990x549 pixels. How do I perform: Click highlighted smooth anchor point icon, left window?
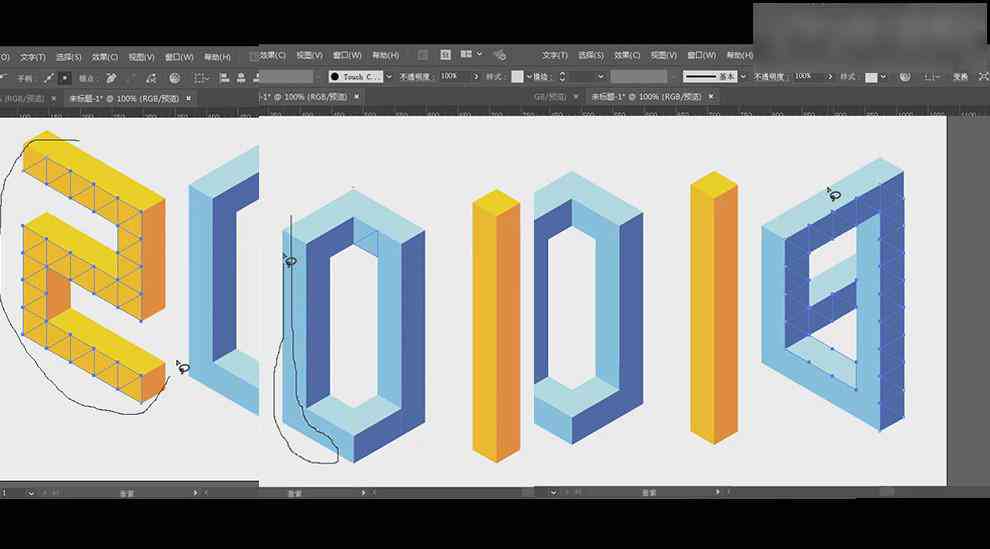tap(64, 78)
